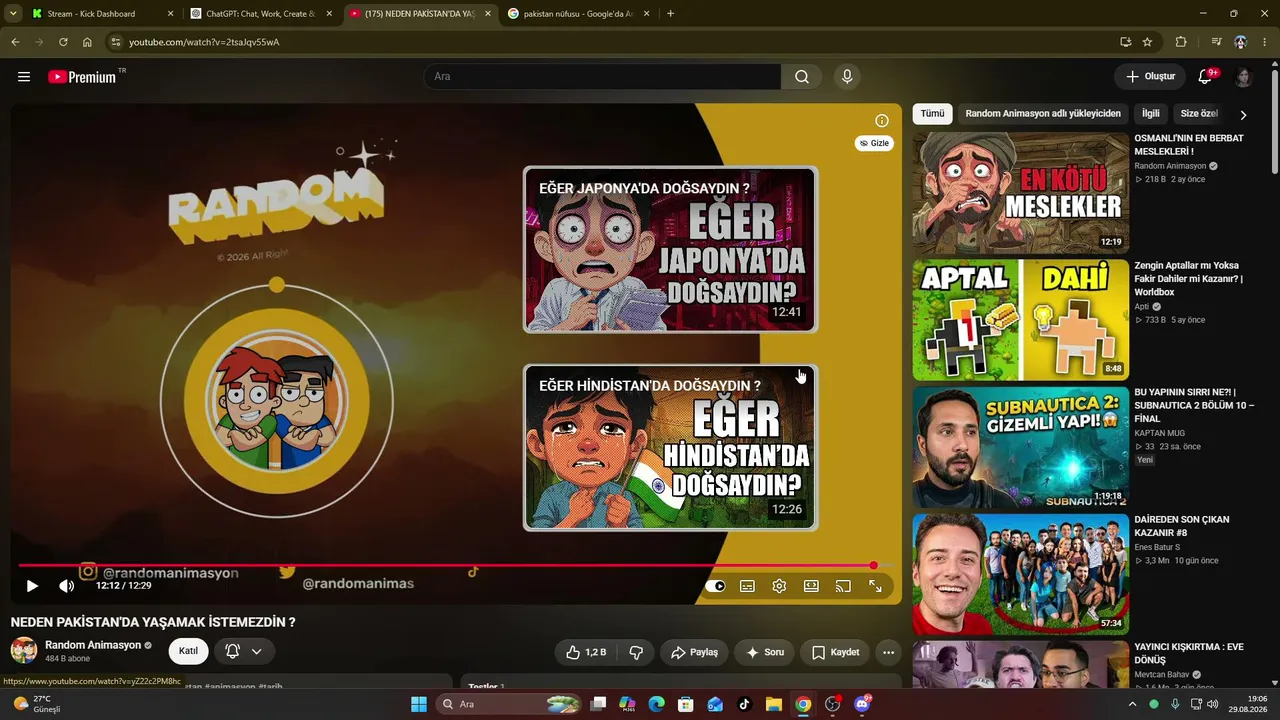Open the account avatar menu in YouTube header
This screenshot has height=720, width=1280.
point(1243,77)
